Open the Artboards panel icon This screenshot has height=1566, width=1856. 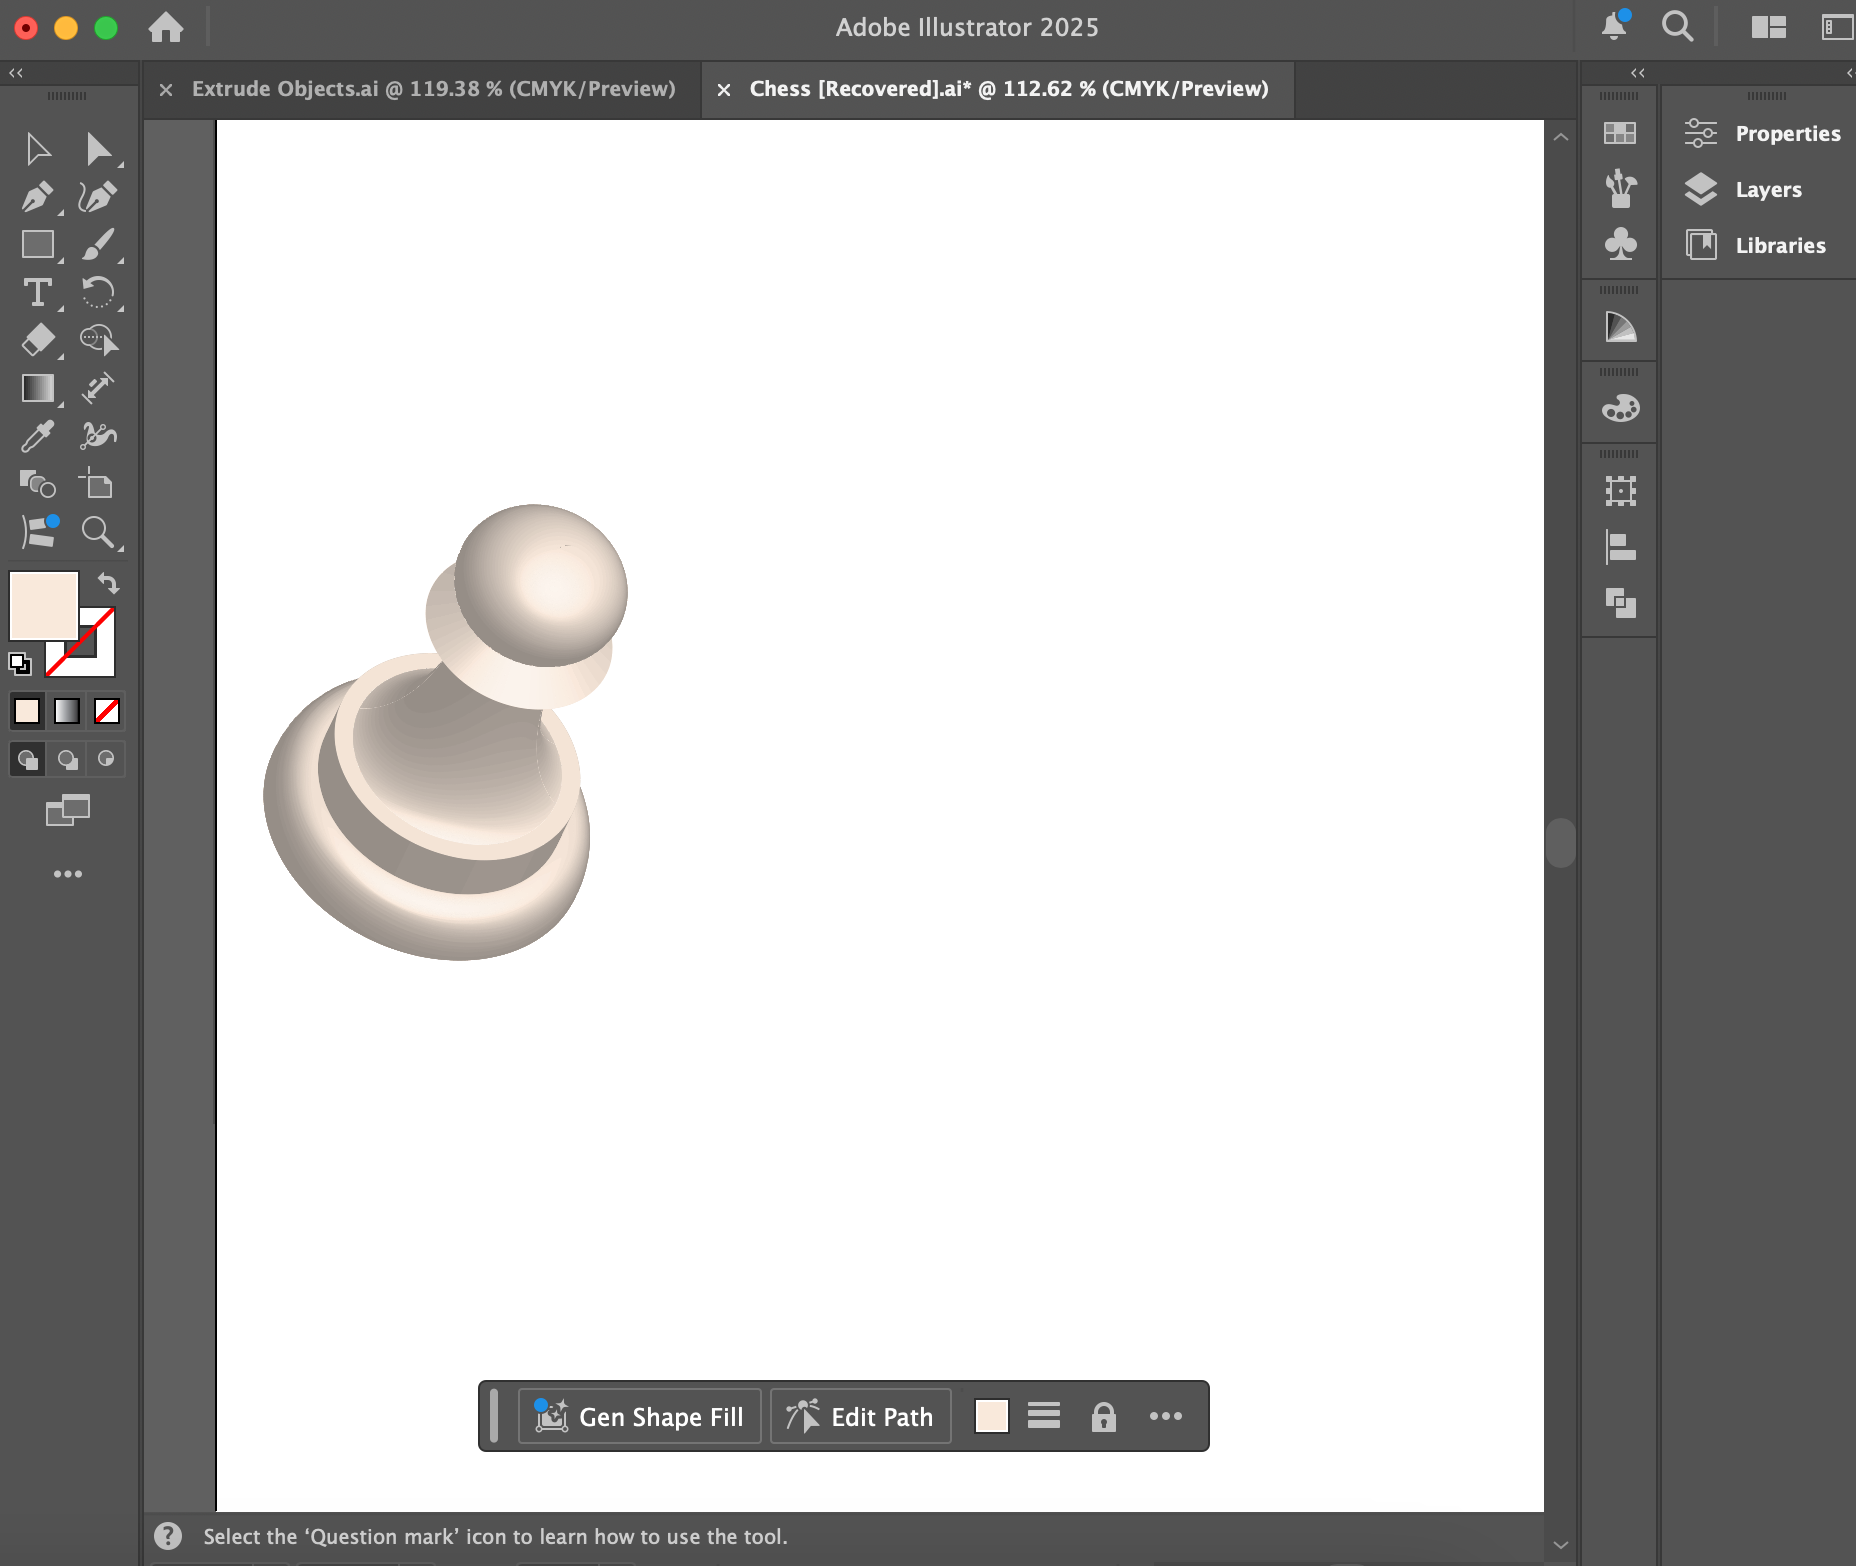pos(1620,490)
